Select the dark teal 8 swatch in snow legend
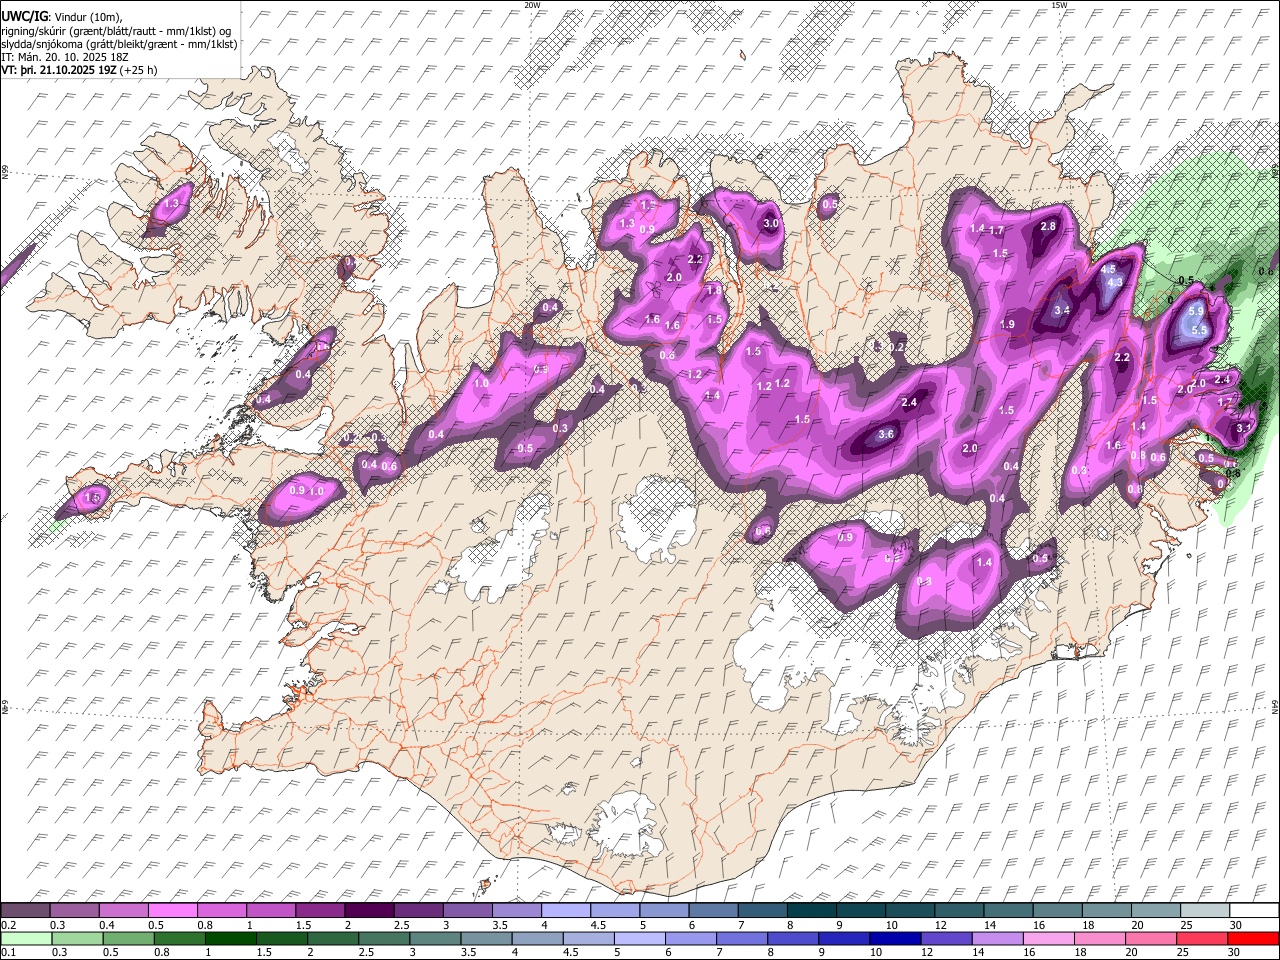This screenshot has height=960, width=1280. (810, 910)
